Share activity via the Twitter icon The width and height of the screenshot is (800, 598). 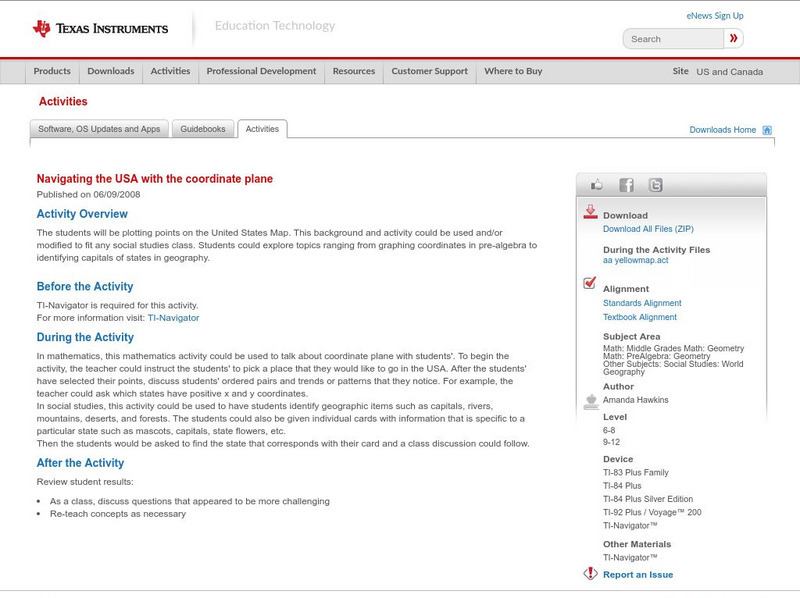coord(655,185)
